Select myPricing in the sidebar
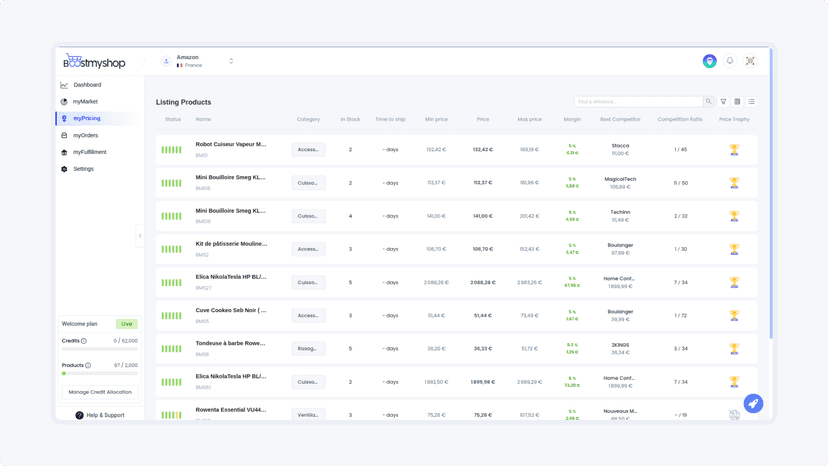Image resolution: width=828 pixels, height=466 pixels. pos(87,118)
